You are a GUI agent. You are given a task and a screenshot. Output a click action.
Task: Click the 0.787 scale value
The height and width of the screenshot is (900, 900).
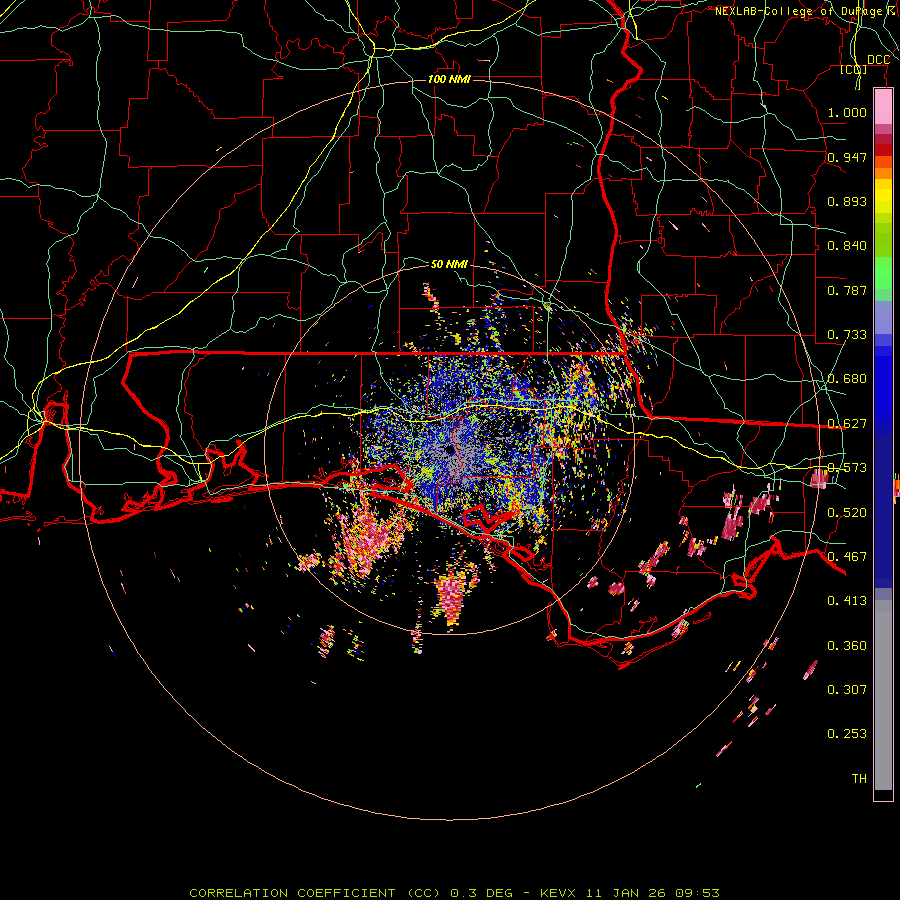pos(847,290)
